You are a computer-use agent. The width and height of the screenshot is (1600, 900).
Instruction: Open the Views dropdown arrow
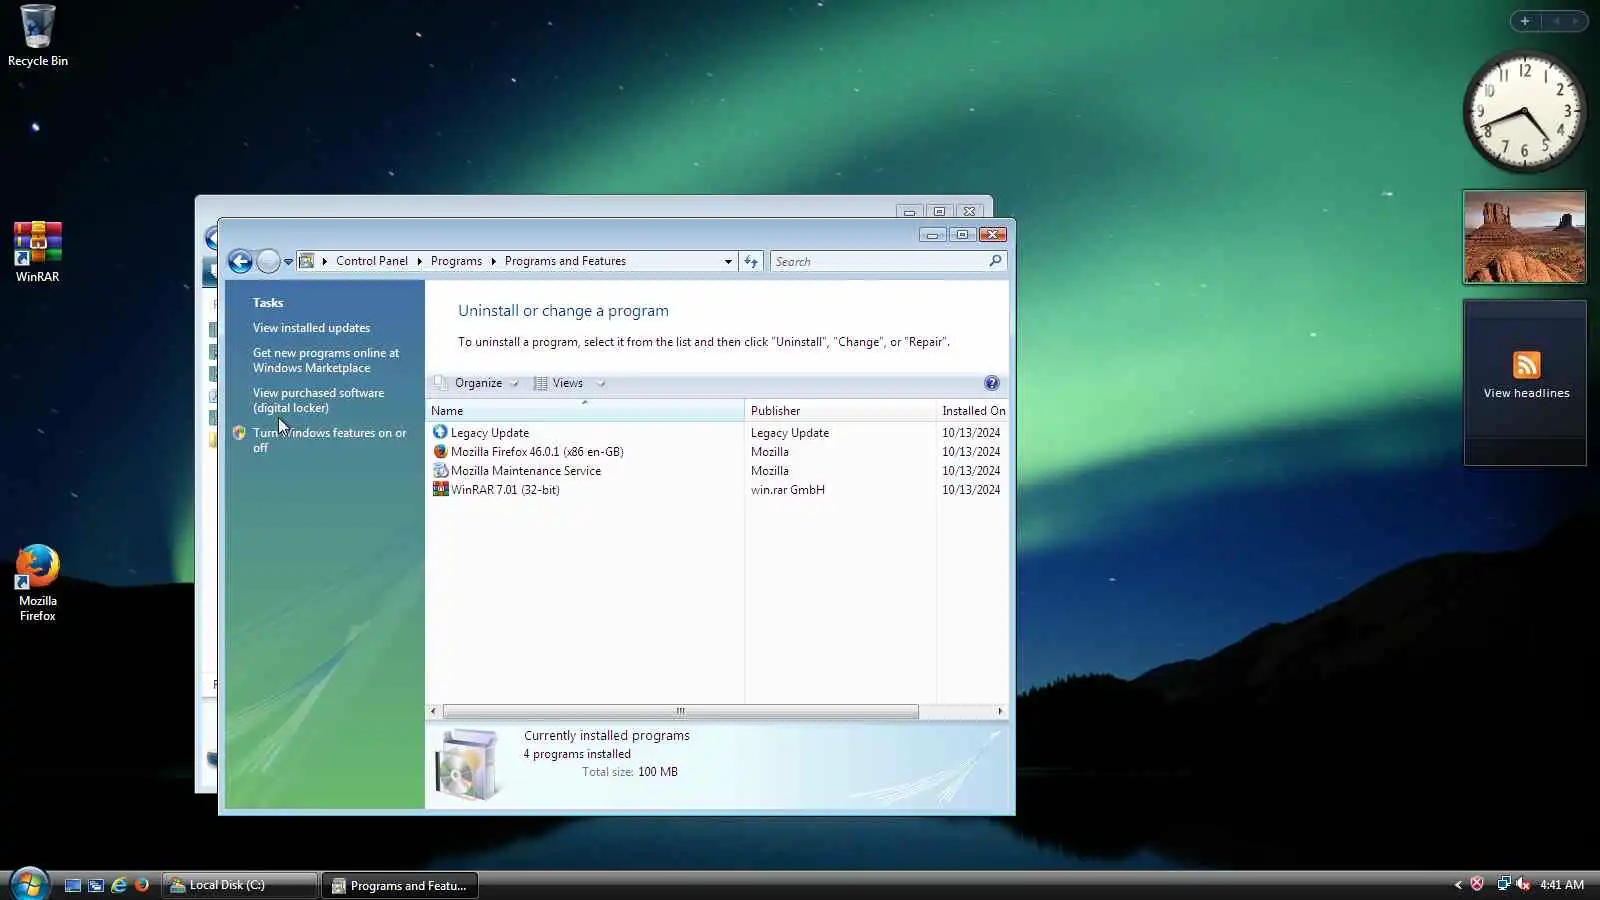[x=601, y=383]
